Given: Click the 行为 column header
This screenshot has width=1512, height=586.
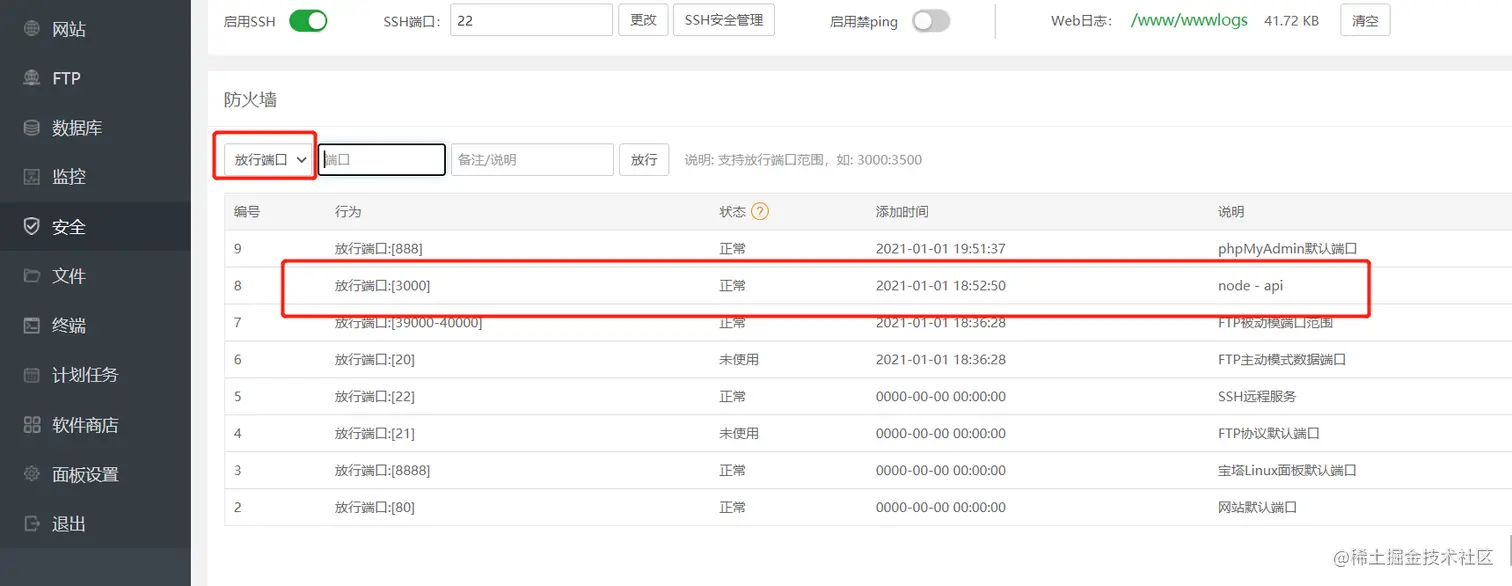Looking at the screenshot, I should coord(348,211).
